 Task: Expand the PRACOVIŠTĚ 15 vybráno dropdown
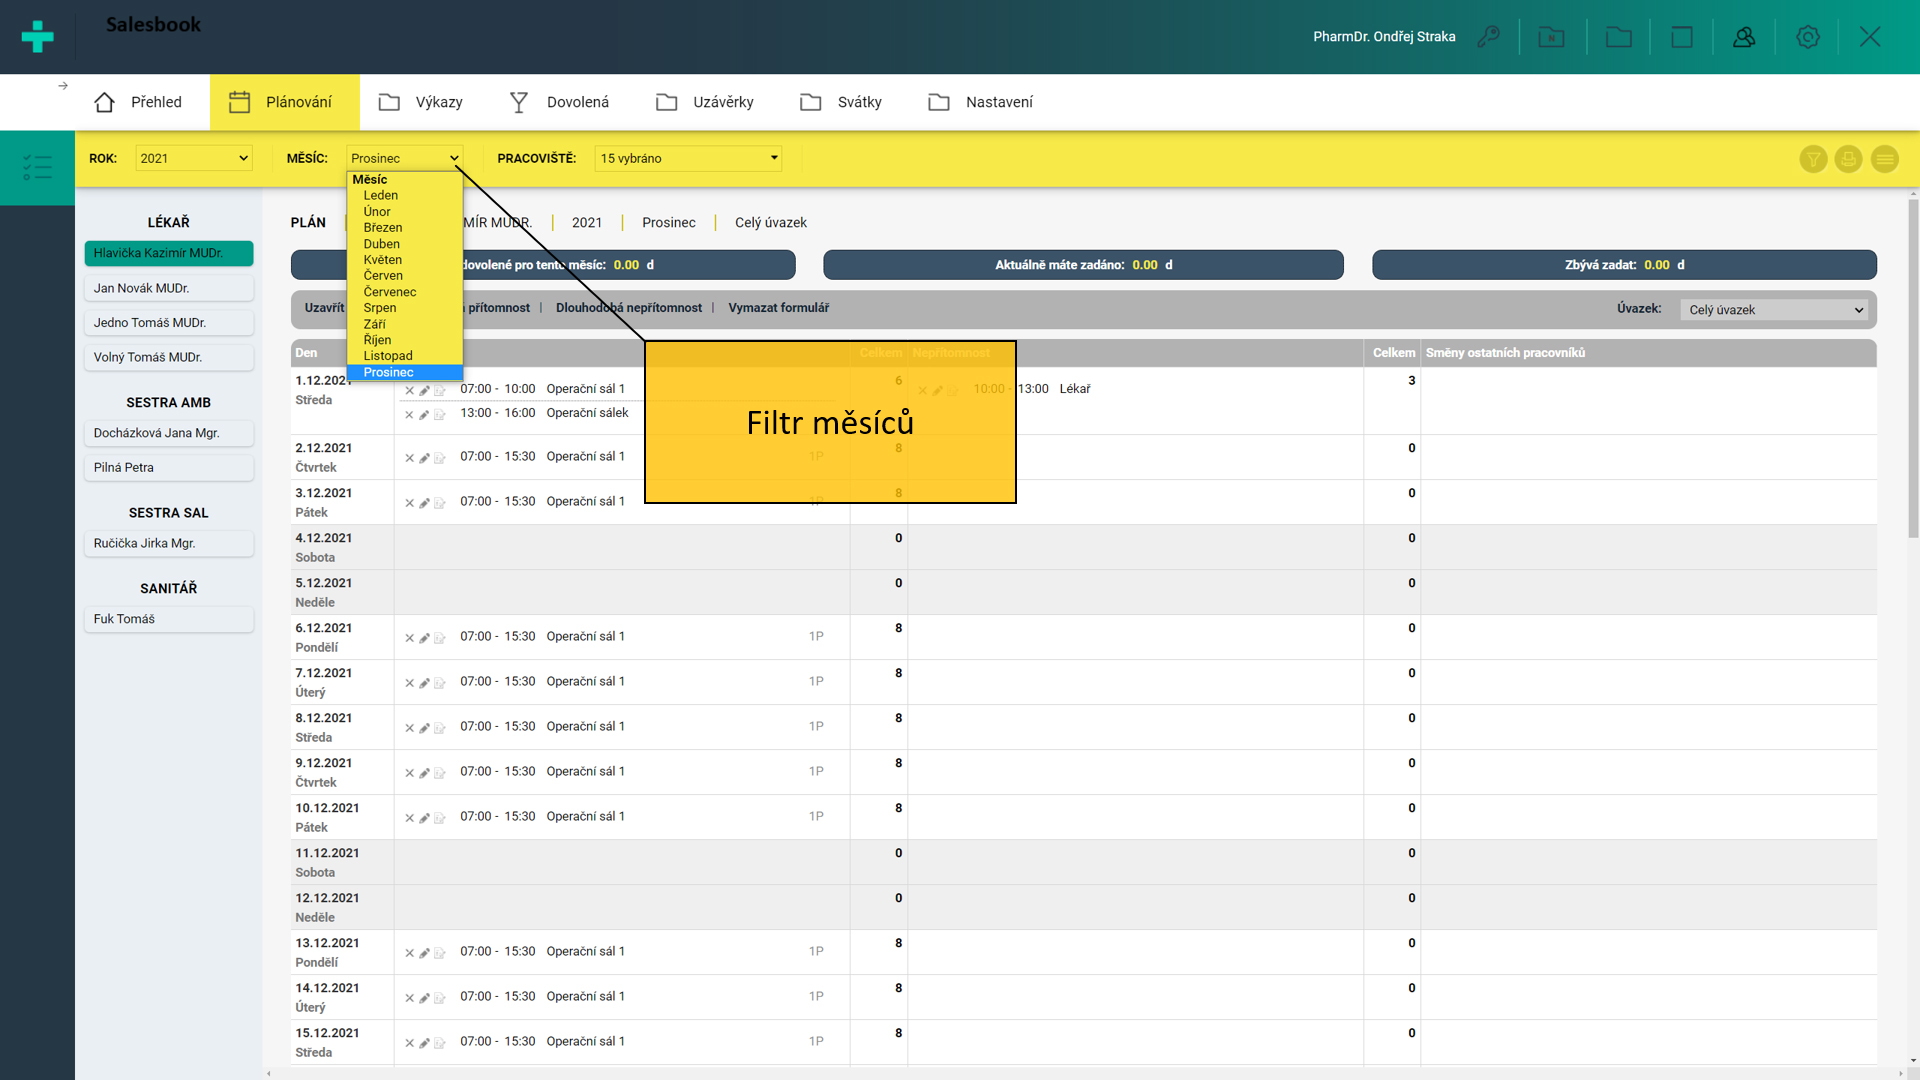click(688, 158)
